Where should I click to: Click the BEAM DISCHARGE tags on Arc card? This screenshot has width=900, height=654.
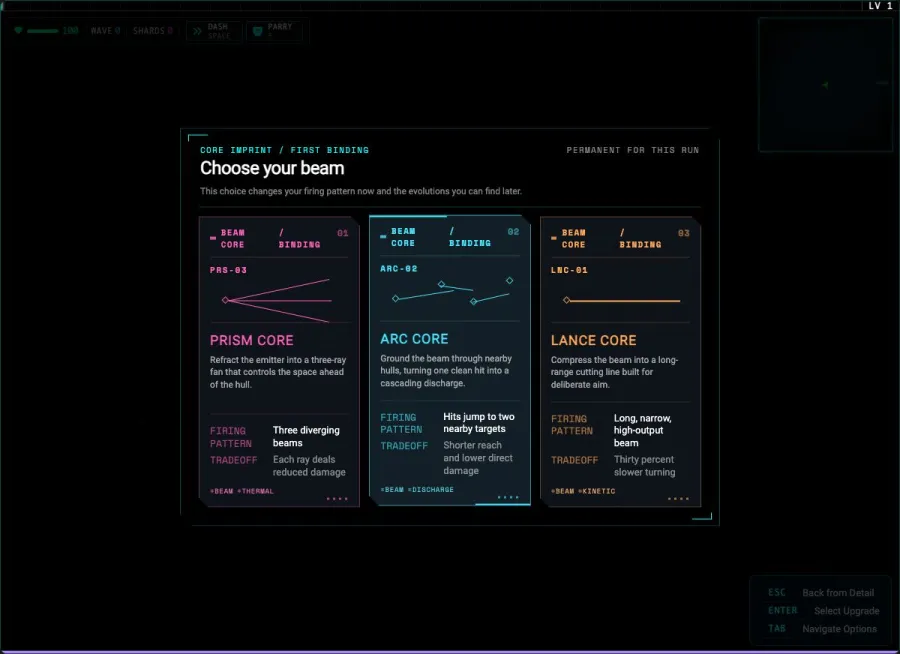tap(417, 489)
